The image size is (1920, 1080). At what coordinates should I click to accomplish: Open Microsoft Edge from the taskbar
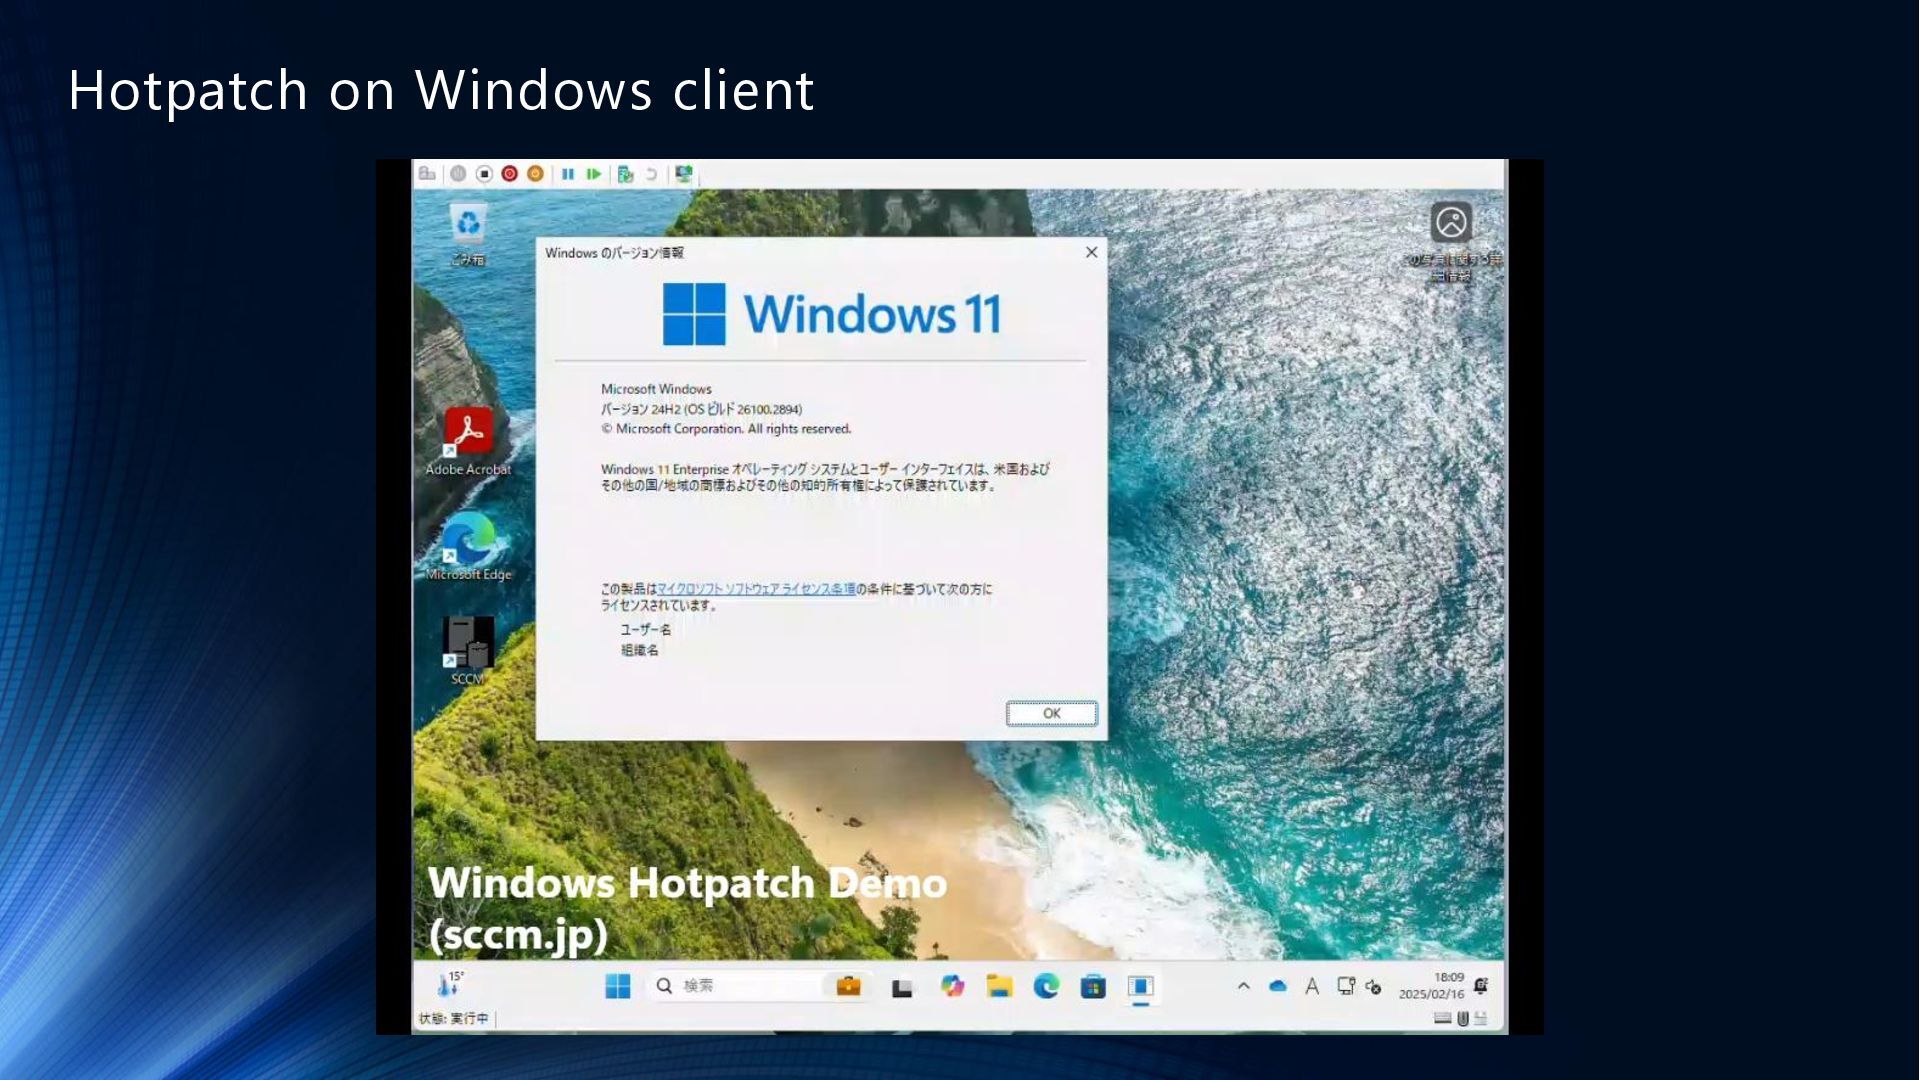coord(1046,987)
